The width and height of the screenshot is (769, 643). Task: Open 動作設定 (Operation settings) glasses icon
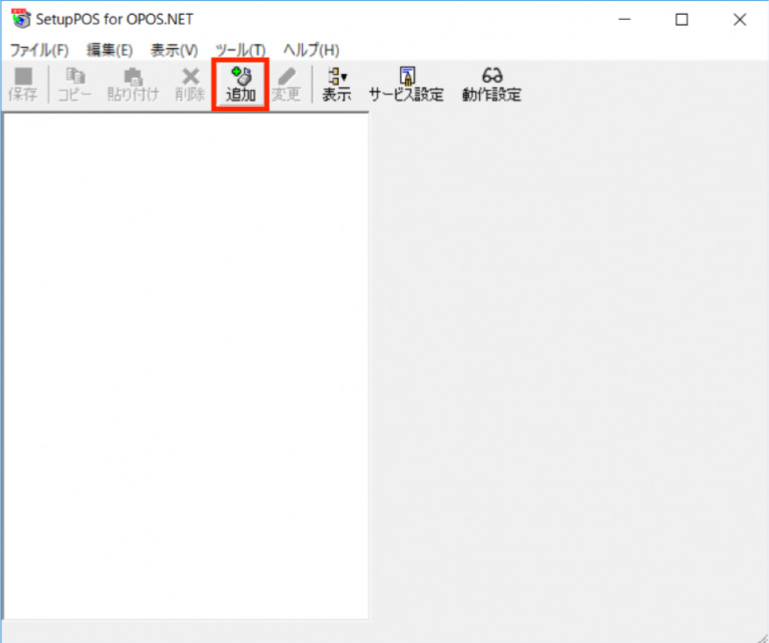[x=492, y=84]
